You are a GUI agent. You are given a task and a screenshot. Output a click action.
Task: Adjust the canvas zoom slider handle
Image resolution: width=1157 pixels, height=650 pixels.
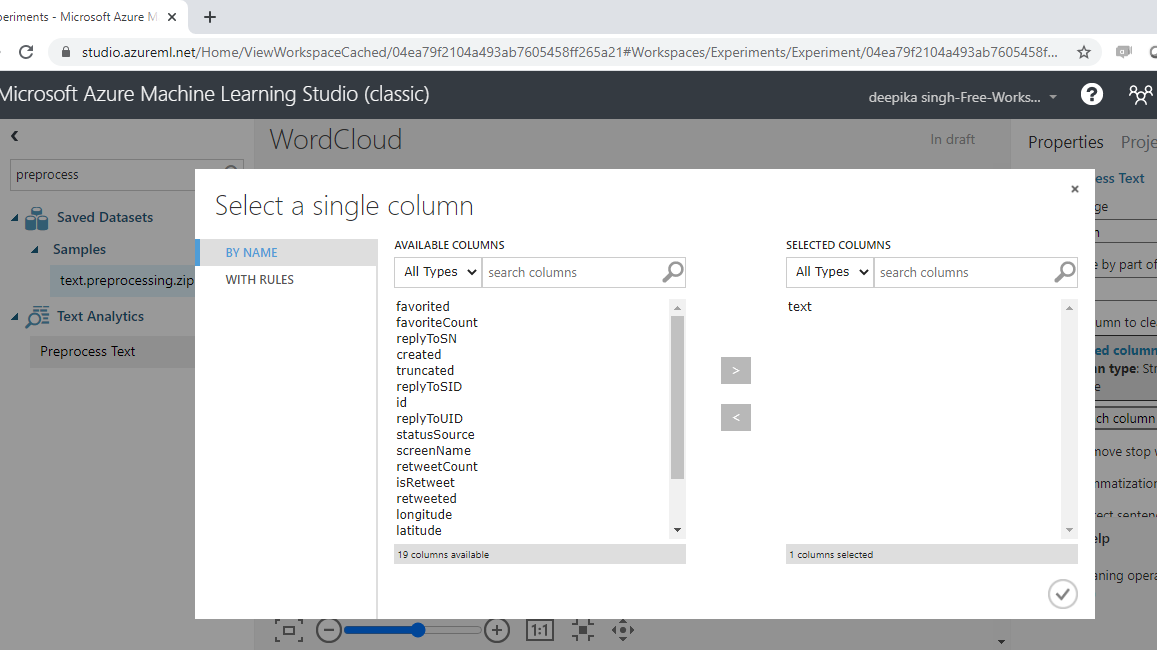pos(418,630)
